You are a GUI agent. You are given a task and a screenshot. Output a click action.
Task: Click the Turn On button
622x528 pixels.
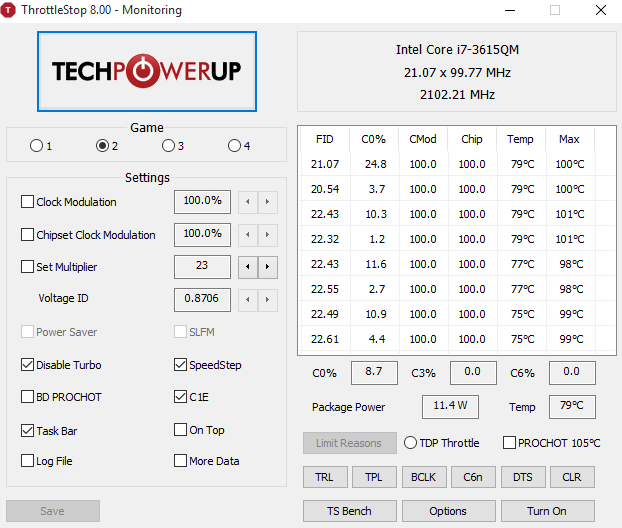coord(548,511)
